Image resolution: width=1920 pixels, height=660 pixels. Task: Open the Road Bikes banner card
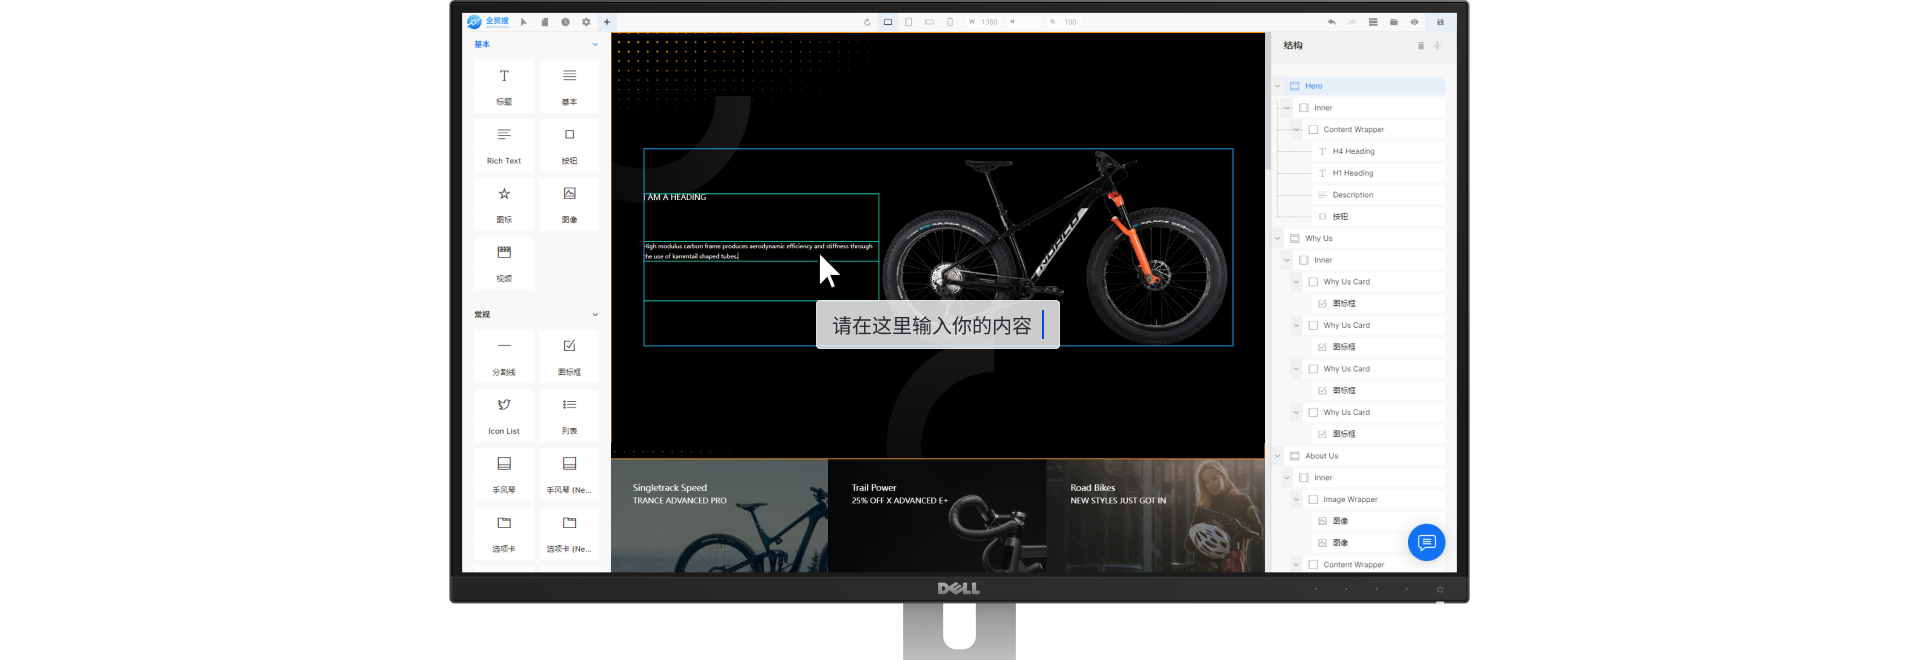1155,516
